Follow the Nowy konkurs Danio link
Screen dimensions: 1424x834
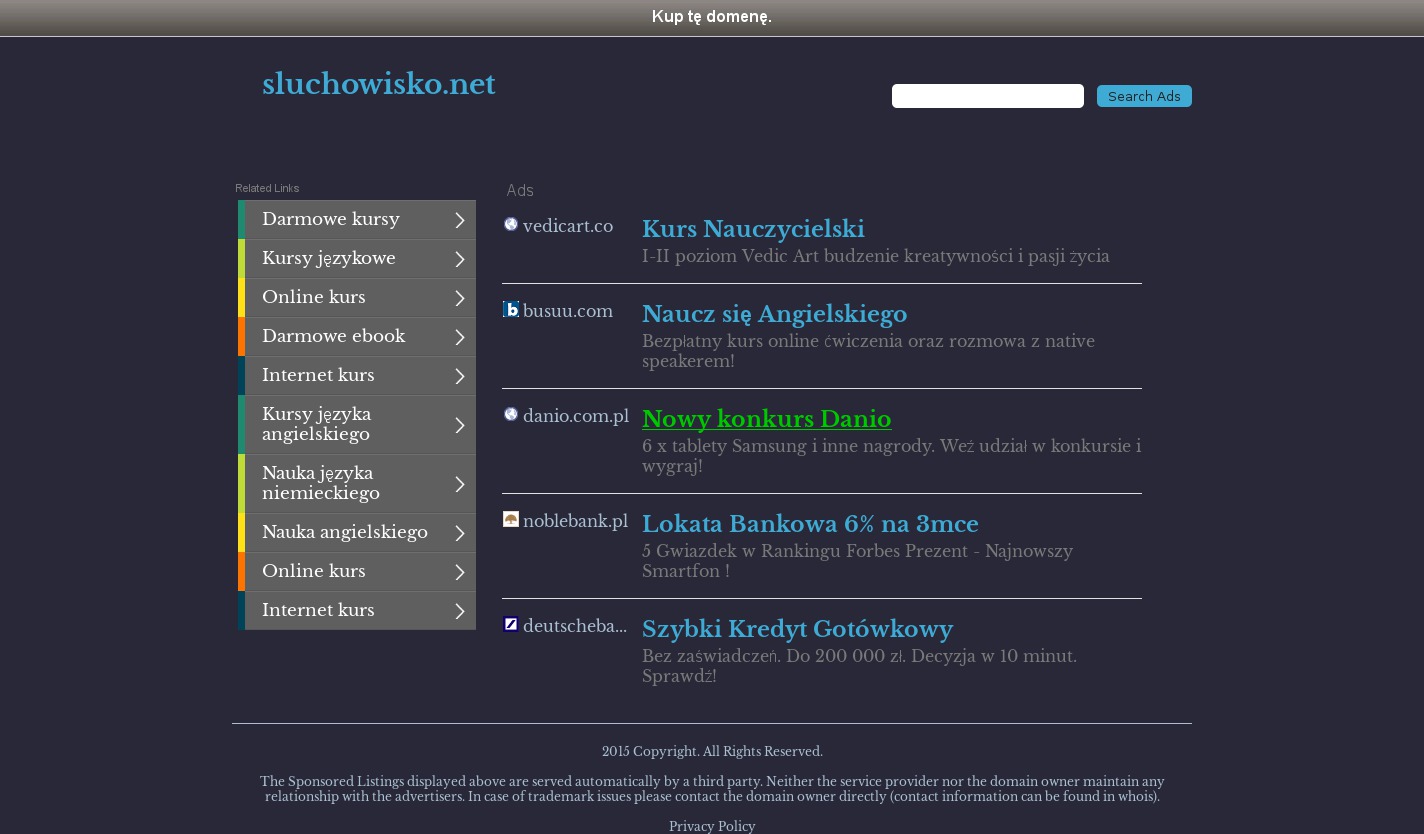click(x=766, y=420)
